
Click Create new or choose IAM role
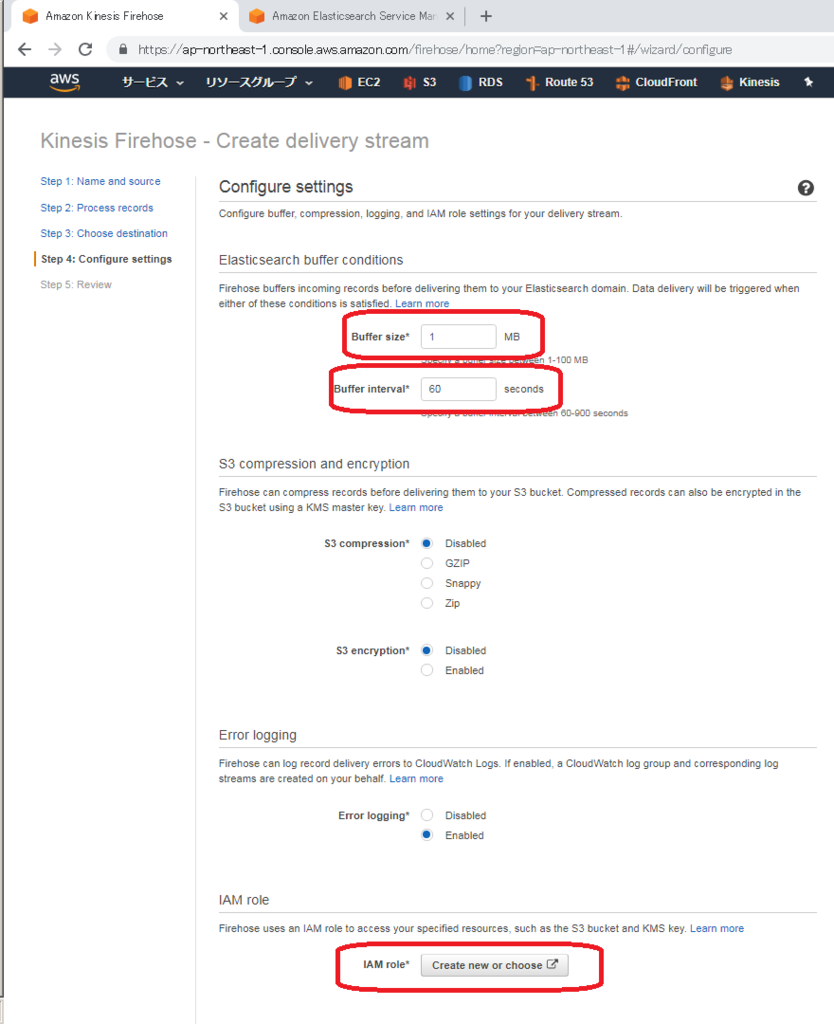point(494,965)
